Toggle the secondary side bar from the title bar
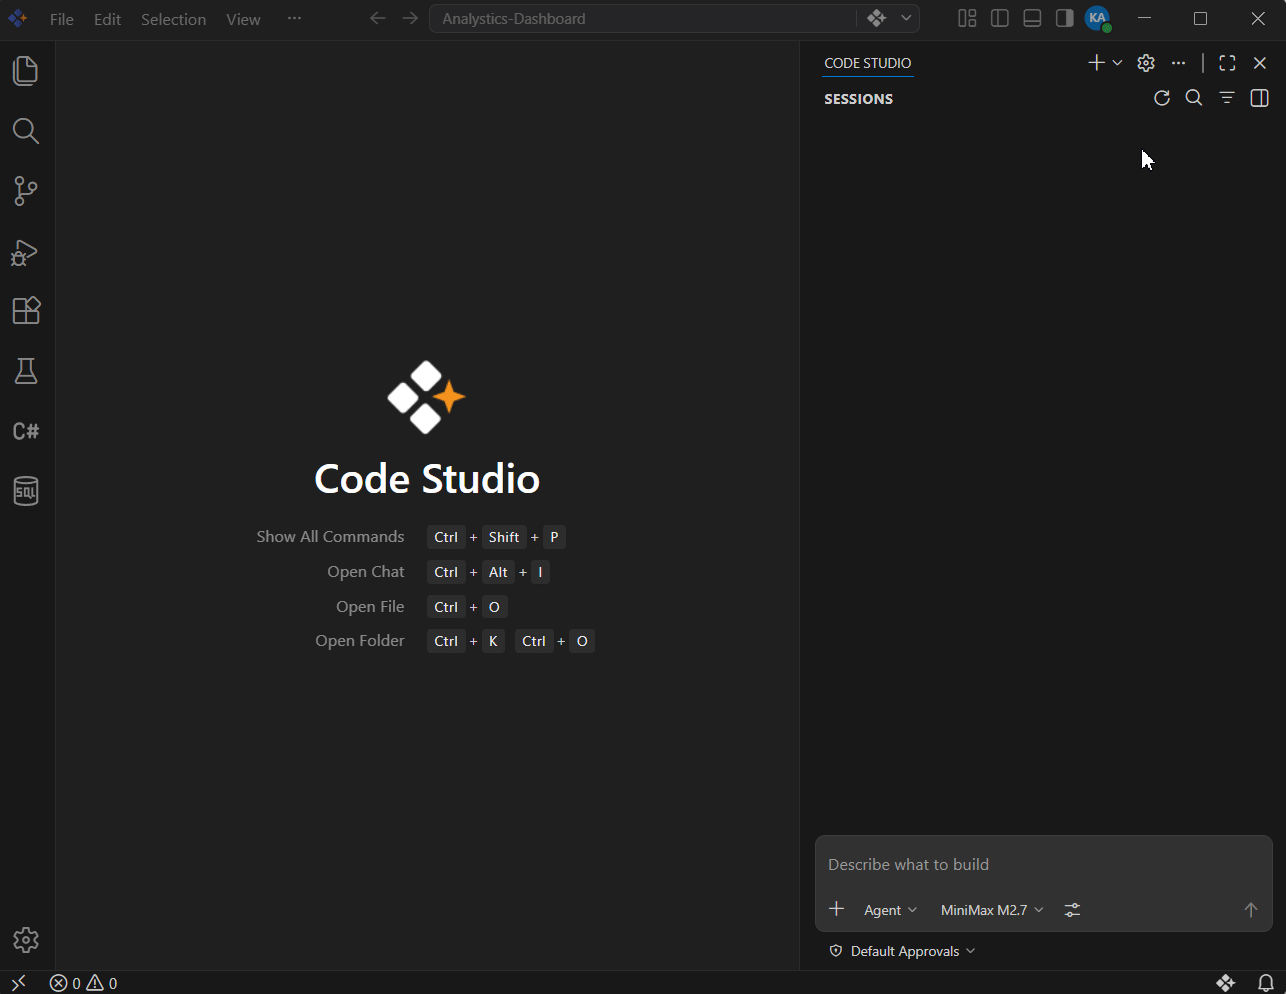1286x994 pixels. pyautogui.click(x=1064, y=18)
